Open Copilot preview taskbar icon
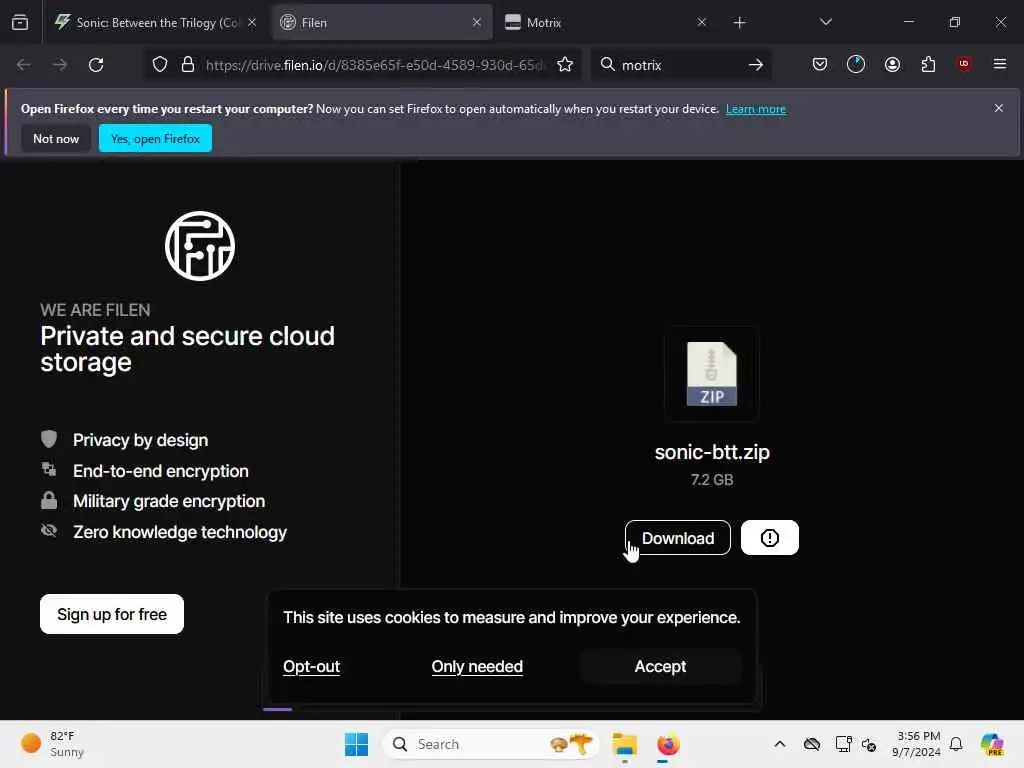Image resolution: width=1024 pixels, height=768 pixels. coord(992,744)
